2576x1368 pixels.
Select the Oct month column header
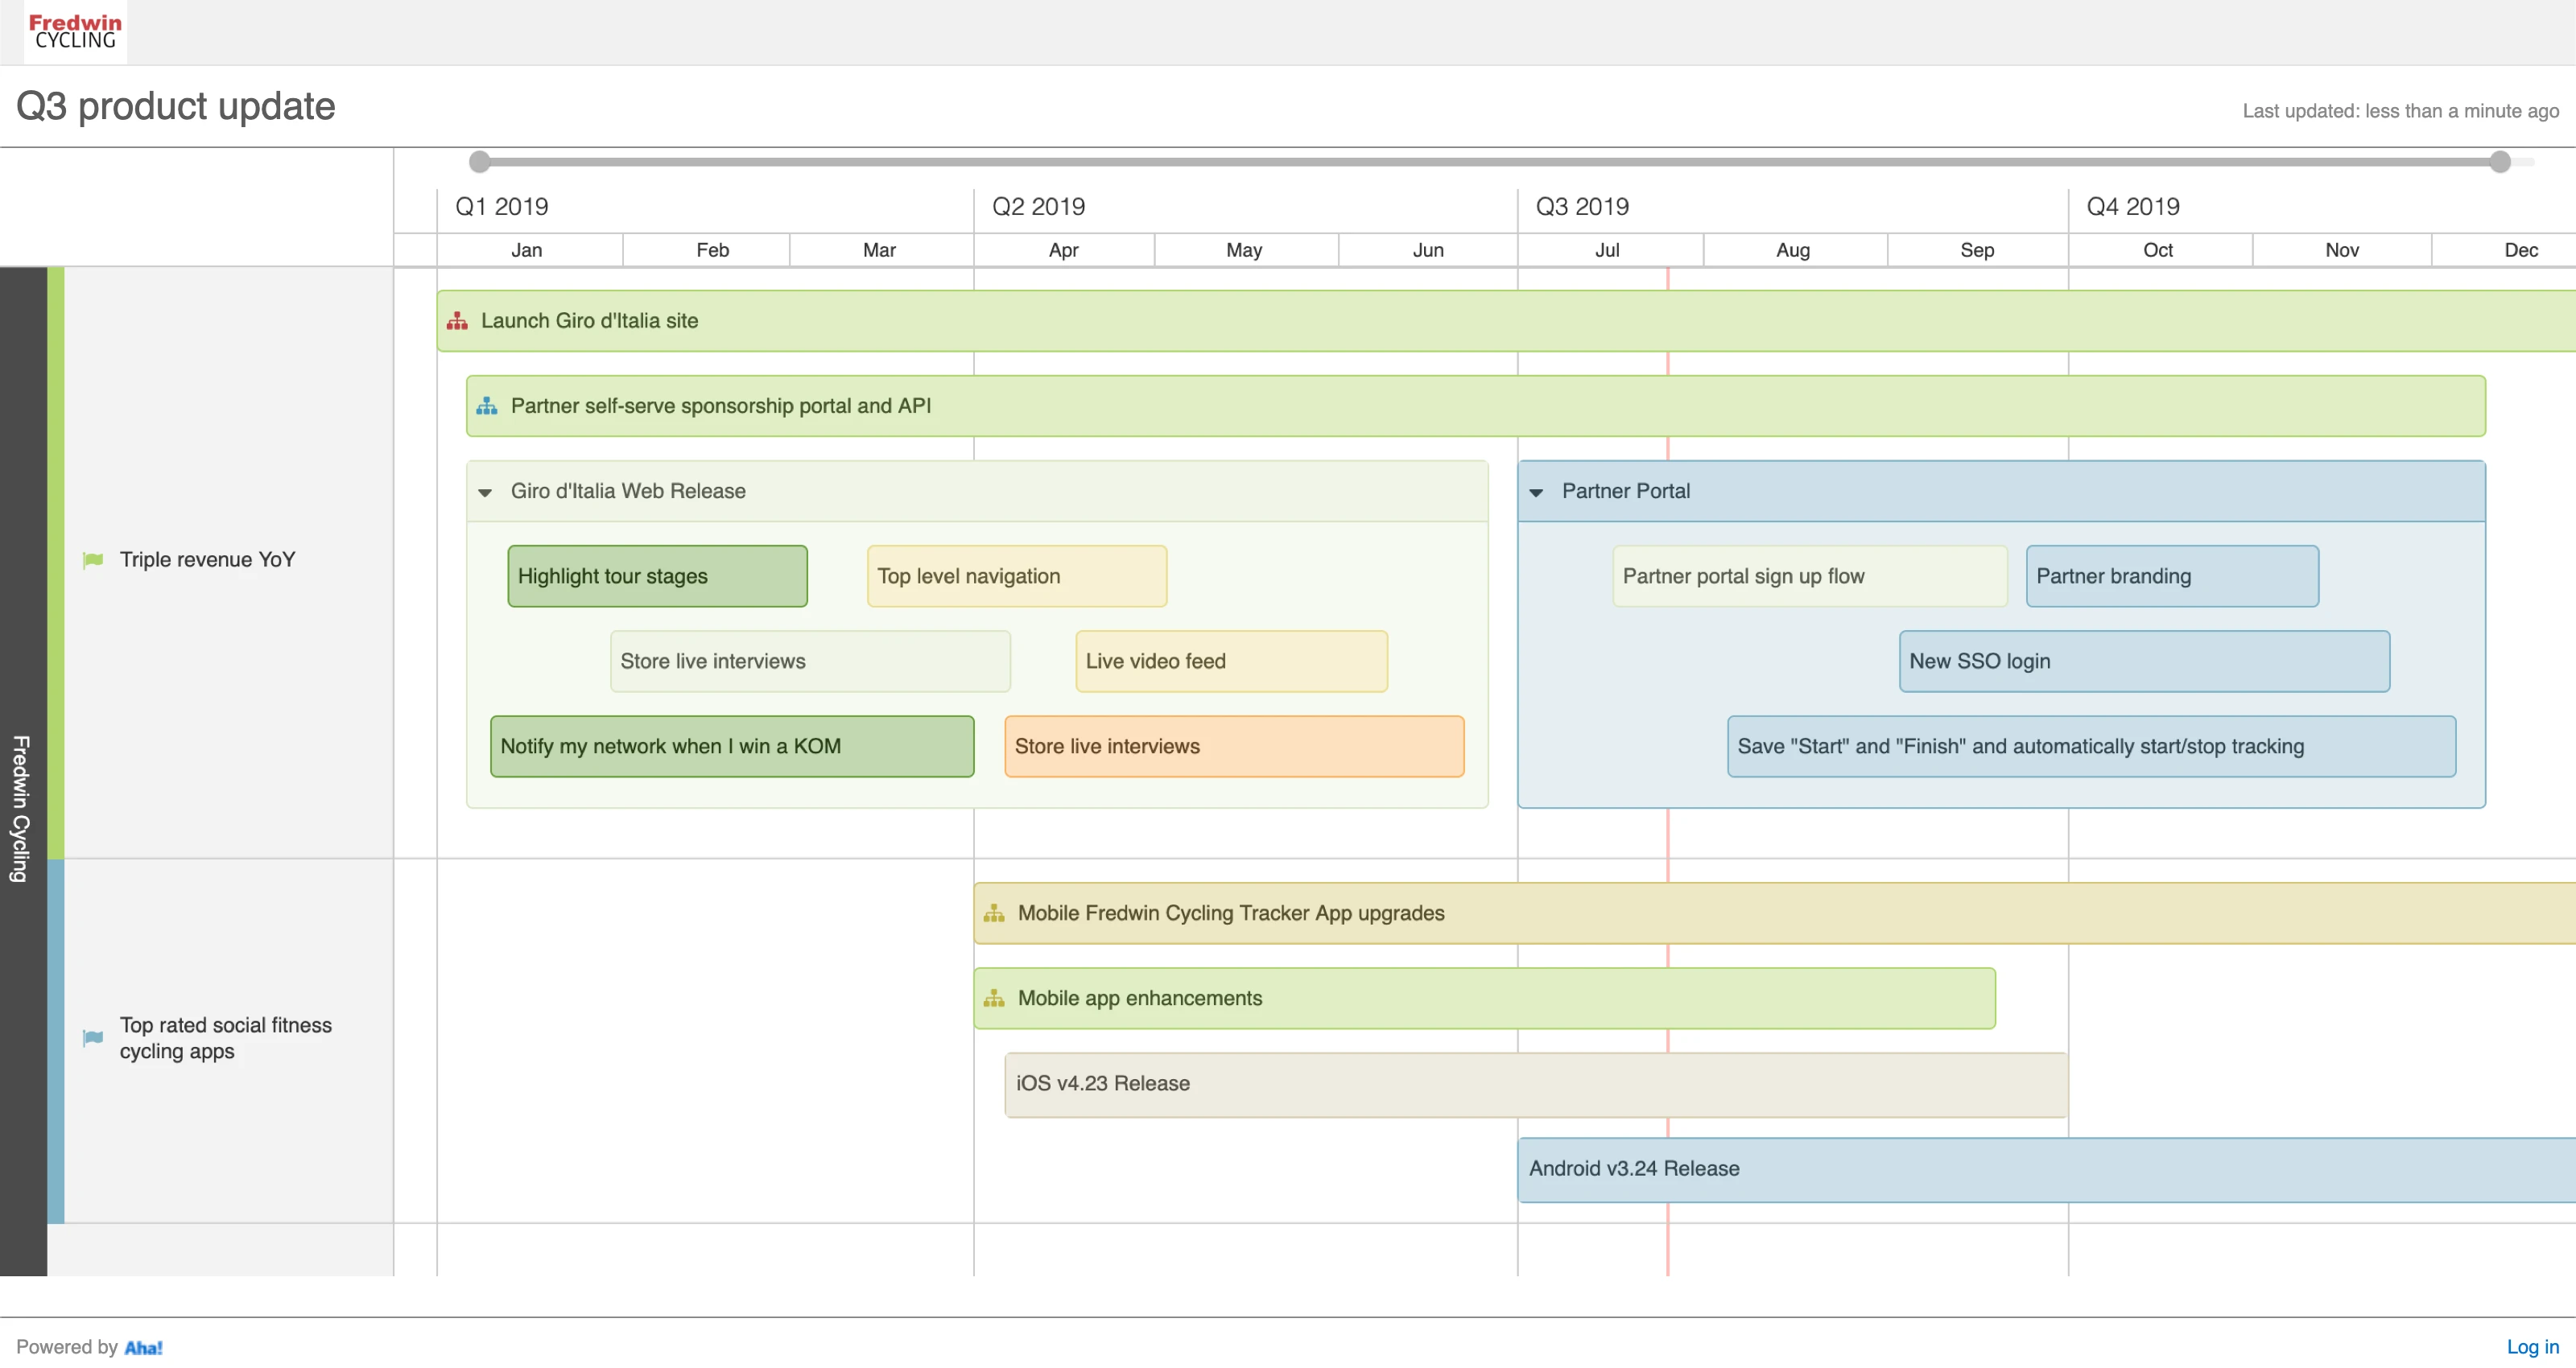(2157, 250)
